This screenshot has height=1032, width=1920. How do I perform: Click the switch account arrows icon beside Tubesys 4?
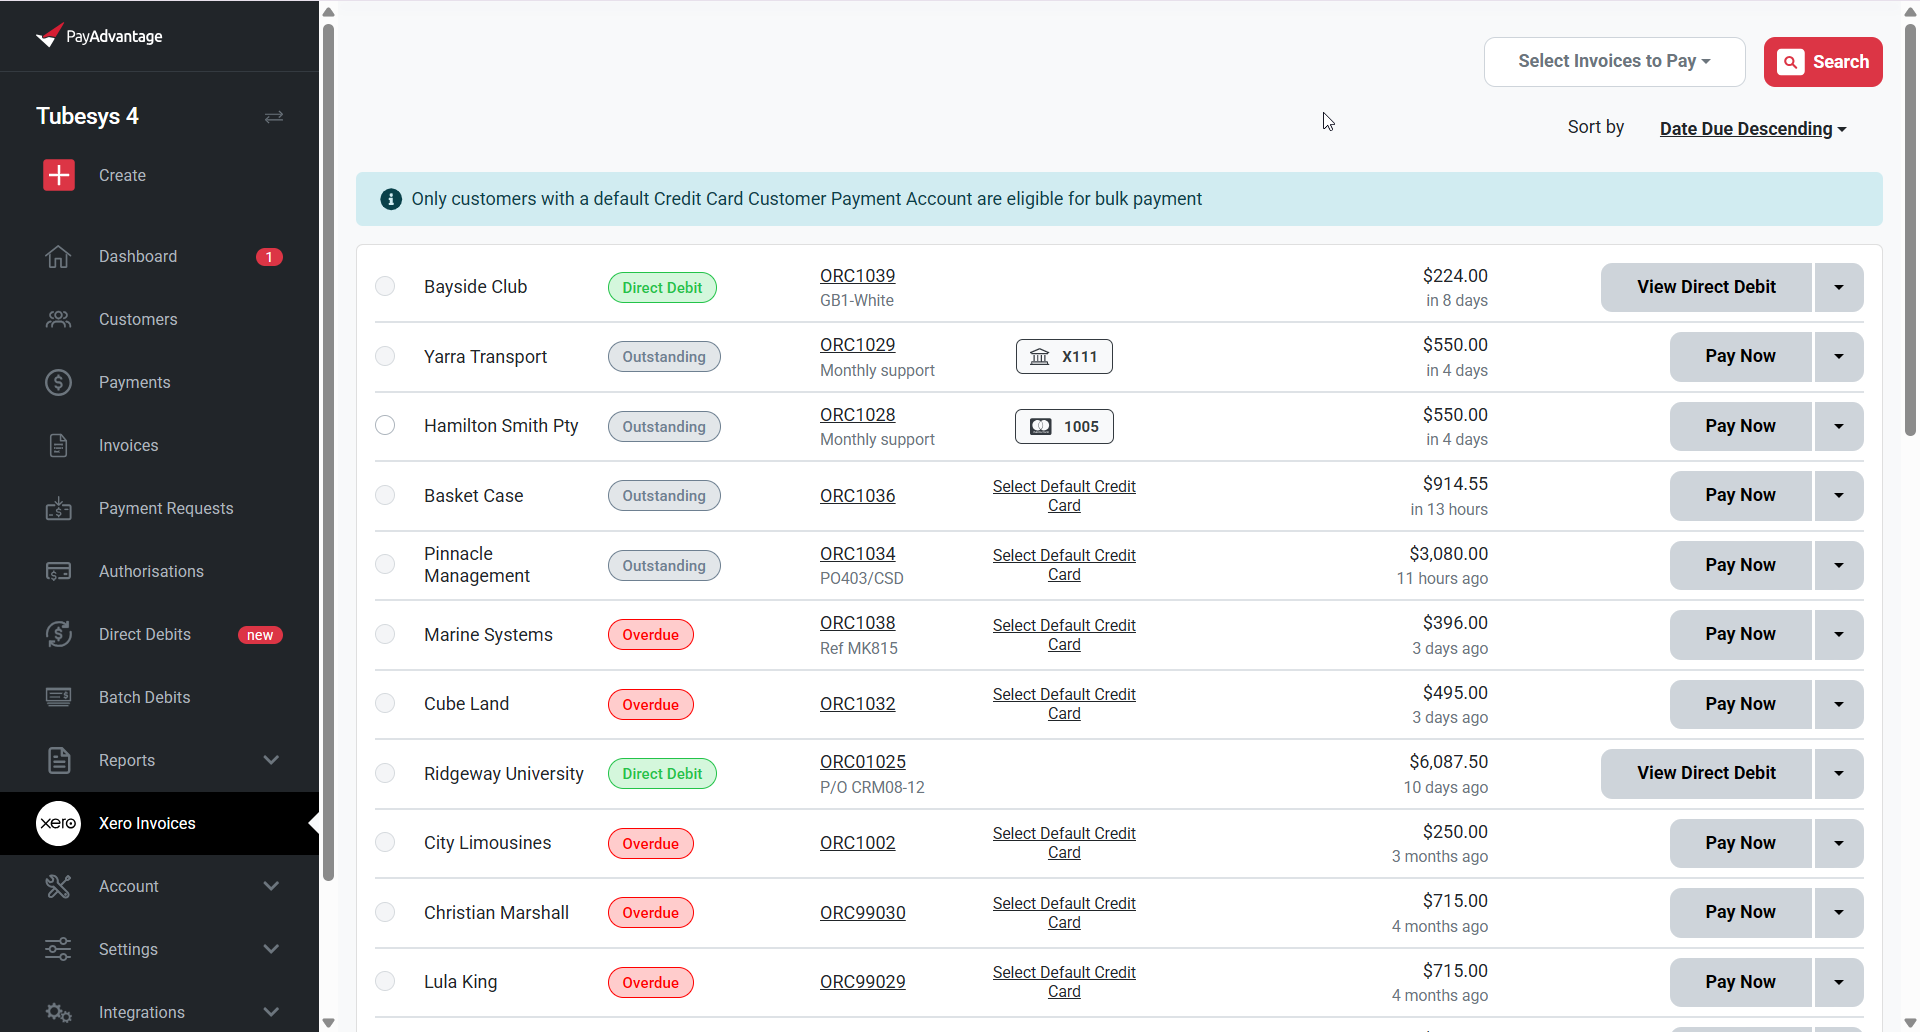point(274,117)
